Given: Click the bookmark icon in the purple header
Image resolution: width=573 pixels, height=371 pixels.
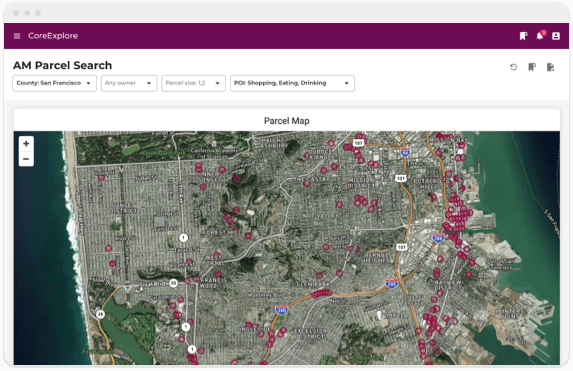Looking at the screenshot, I should (523, 36).
